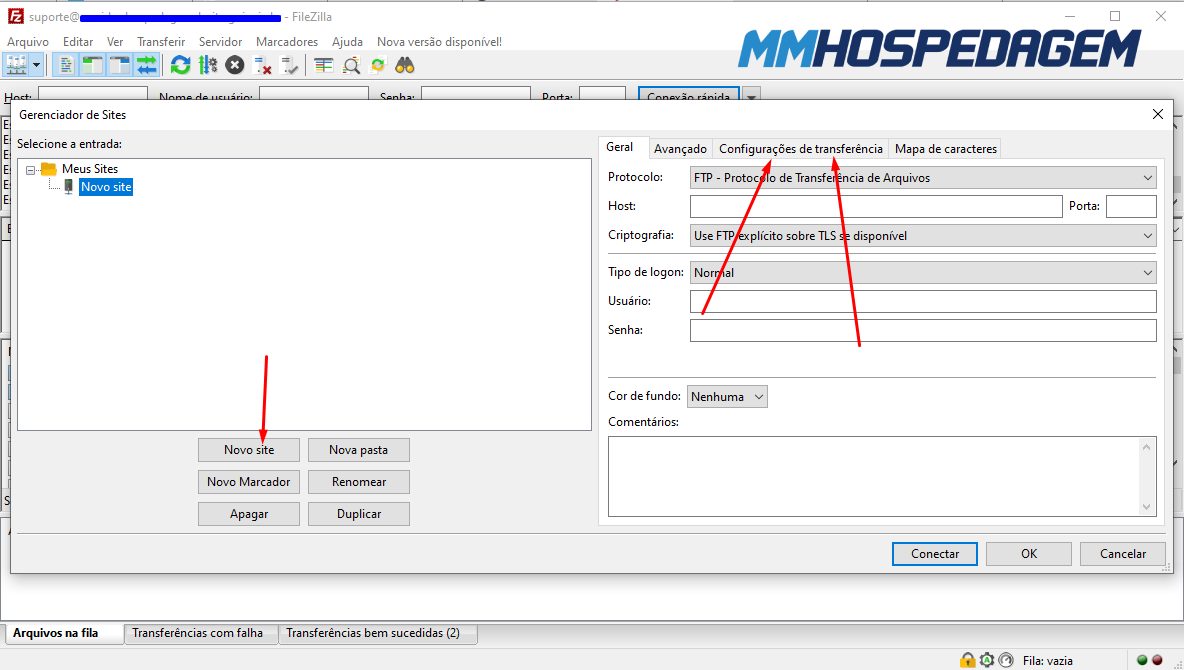Image resolution: width=1184 pixels, height=670 pixels.
Task: Toggle the message log display icon
Action: [66, 66]
